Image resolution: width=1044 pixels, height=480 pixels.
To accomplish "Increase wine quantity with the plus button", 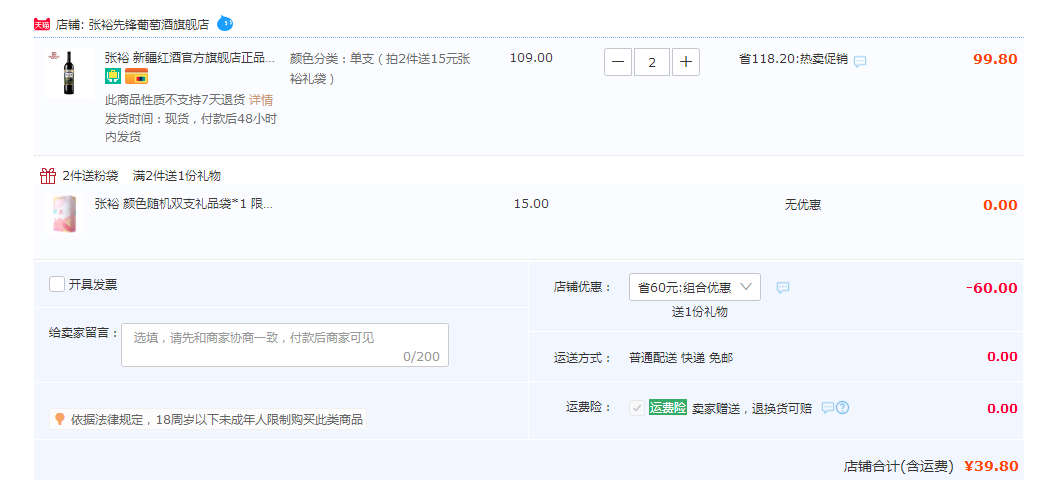I will click(x=686, y=63).
